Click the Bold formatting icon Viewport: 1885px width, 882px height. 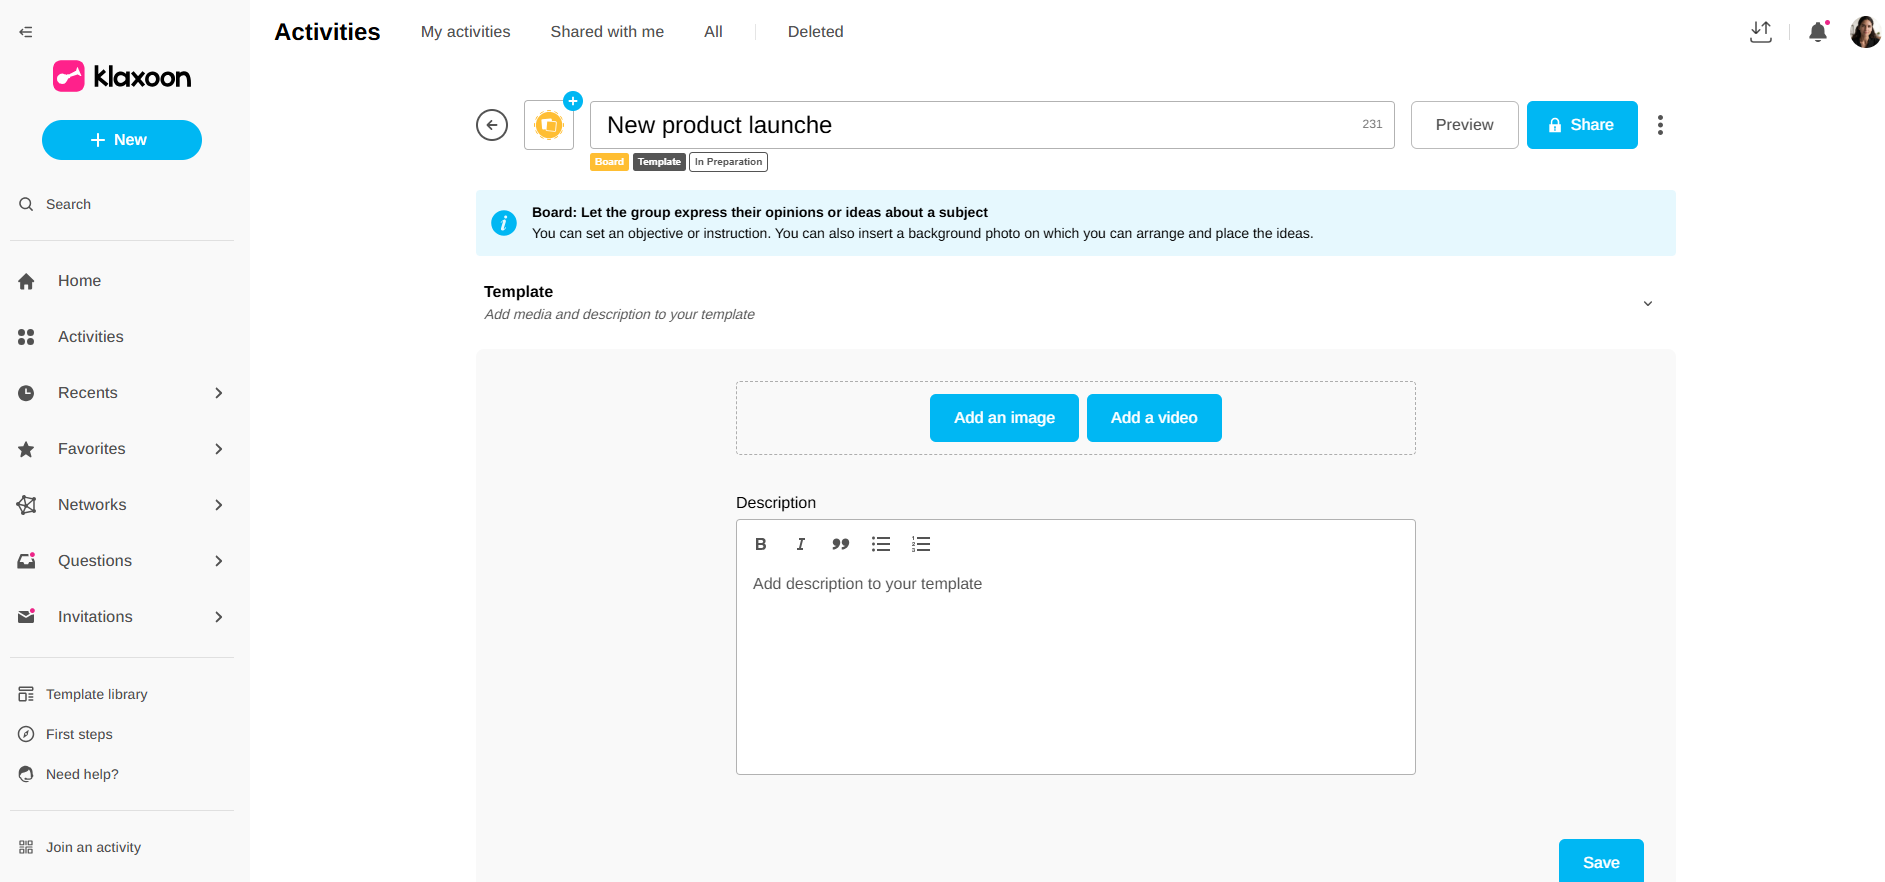point(760,544)
